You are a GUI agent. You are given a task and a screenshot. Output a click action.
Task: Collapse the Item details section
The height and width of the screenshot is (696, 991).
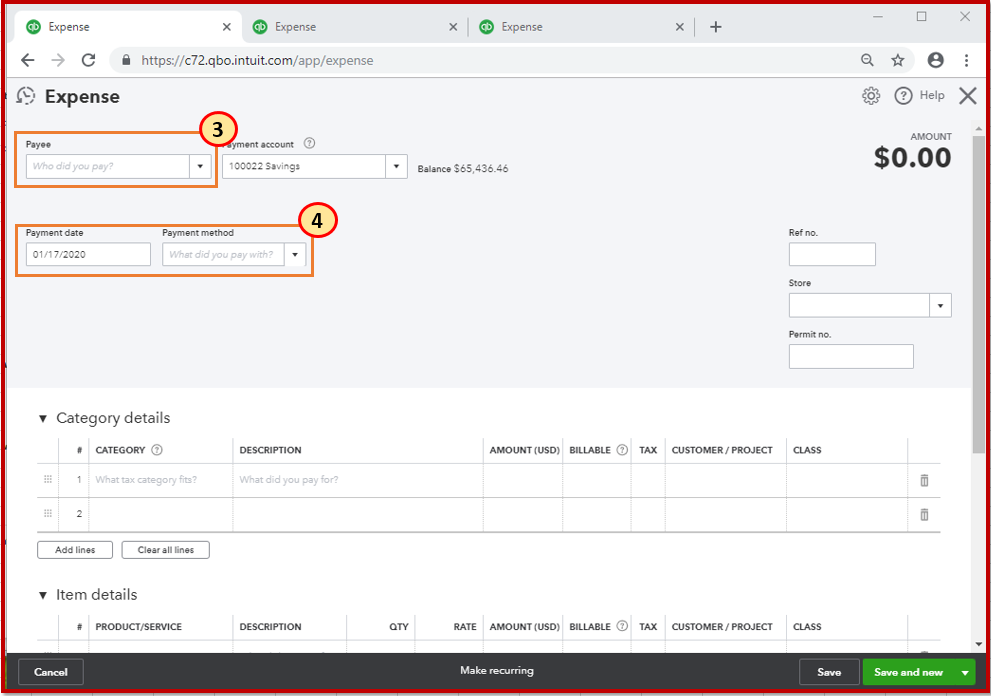[43, 595]
